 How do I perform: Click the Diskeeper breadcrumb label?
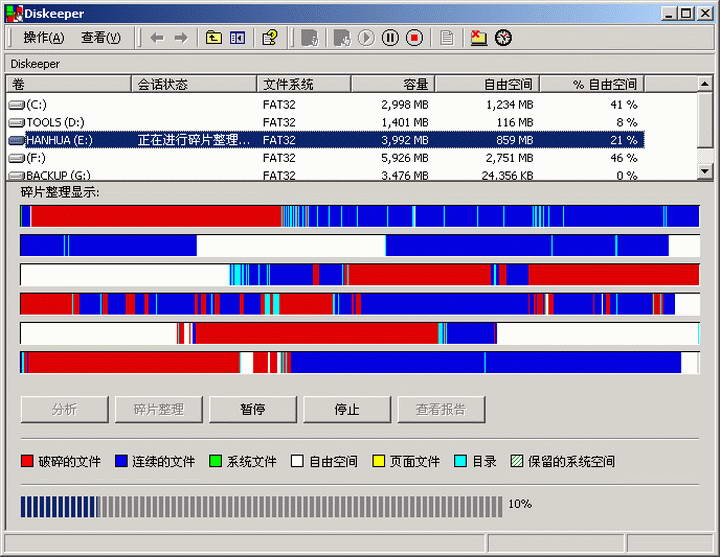(35, 64)
